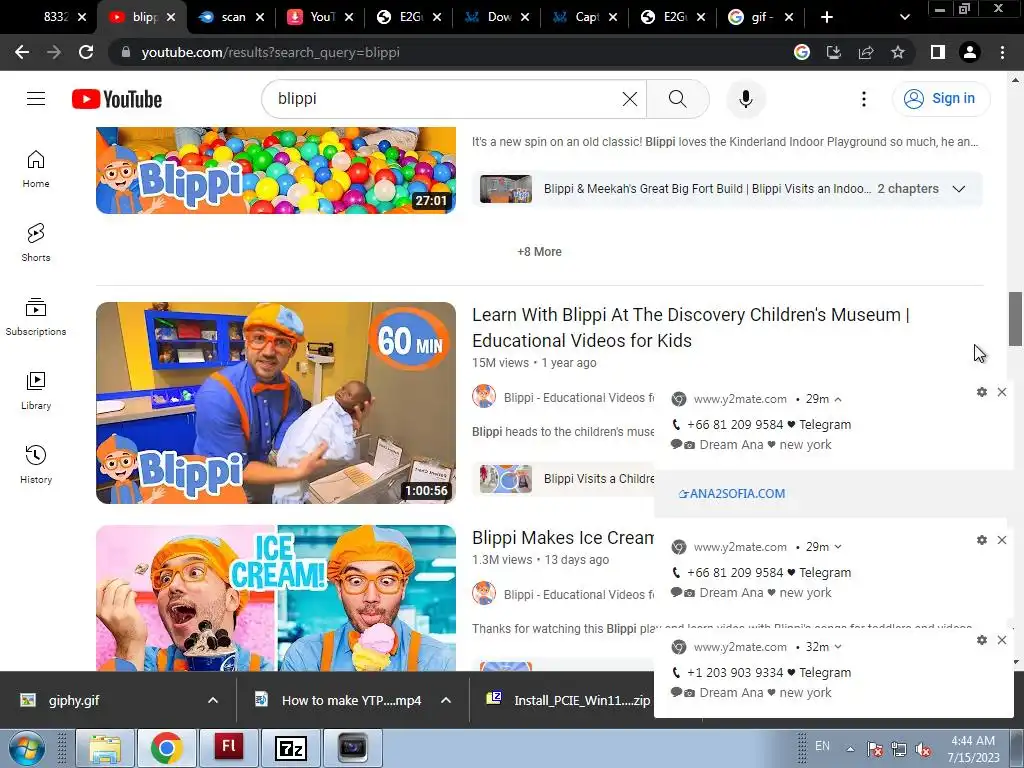Screen dimensions: 1024x768
Task: Open settings gear of 32m y2mate notification
Action: [x=982, y=640]
